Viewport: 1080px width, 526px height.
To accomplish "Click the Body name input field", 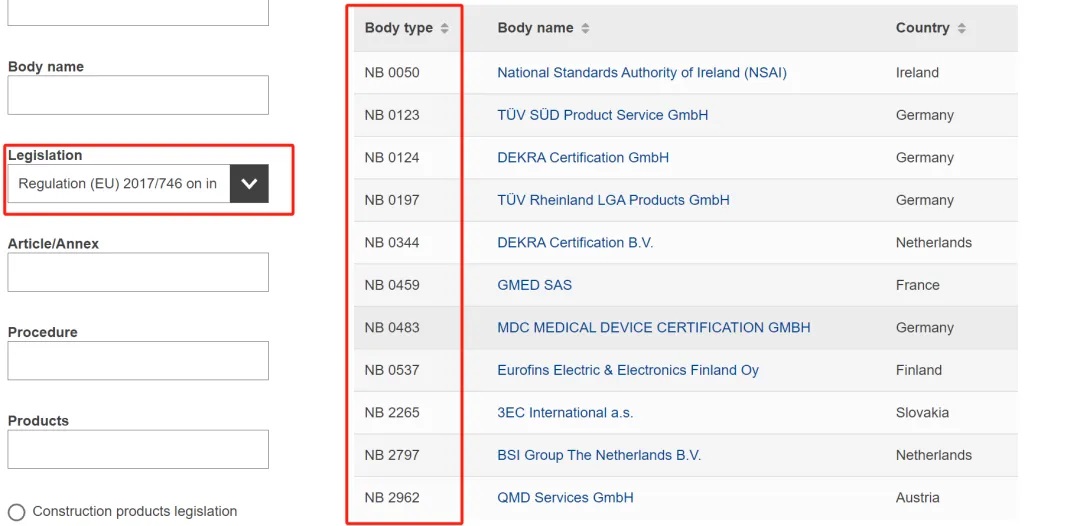I will pos(138,95).
